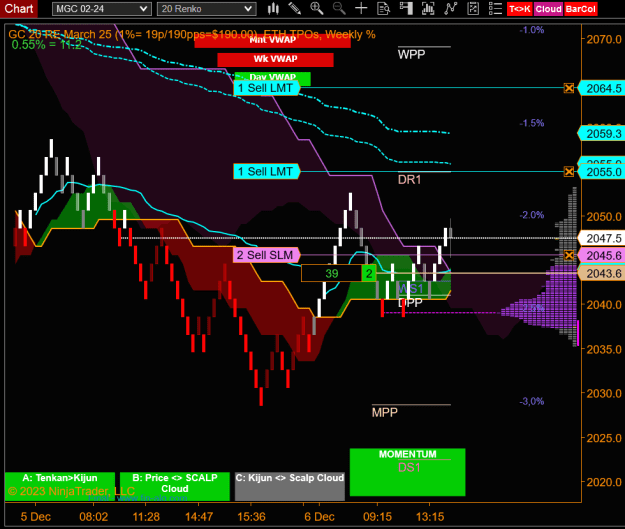Click the DR1 pivot label
625x529 pixels.
point(409,180)
